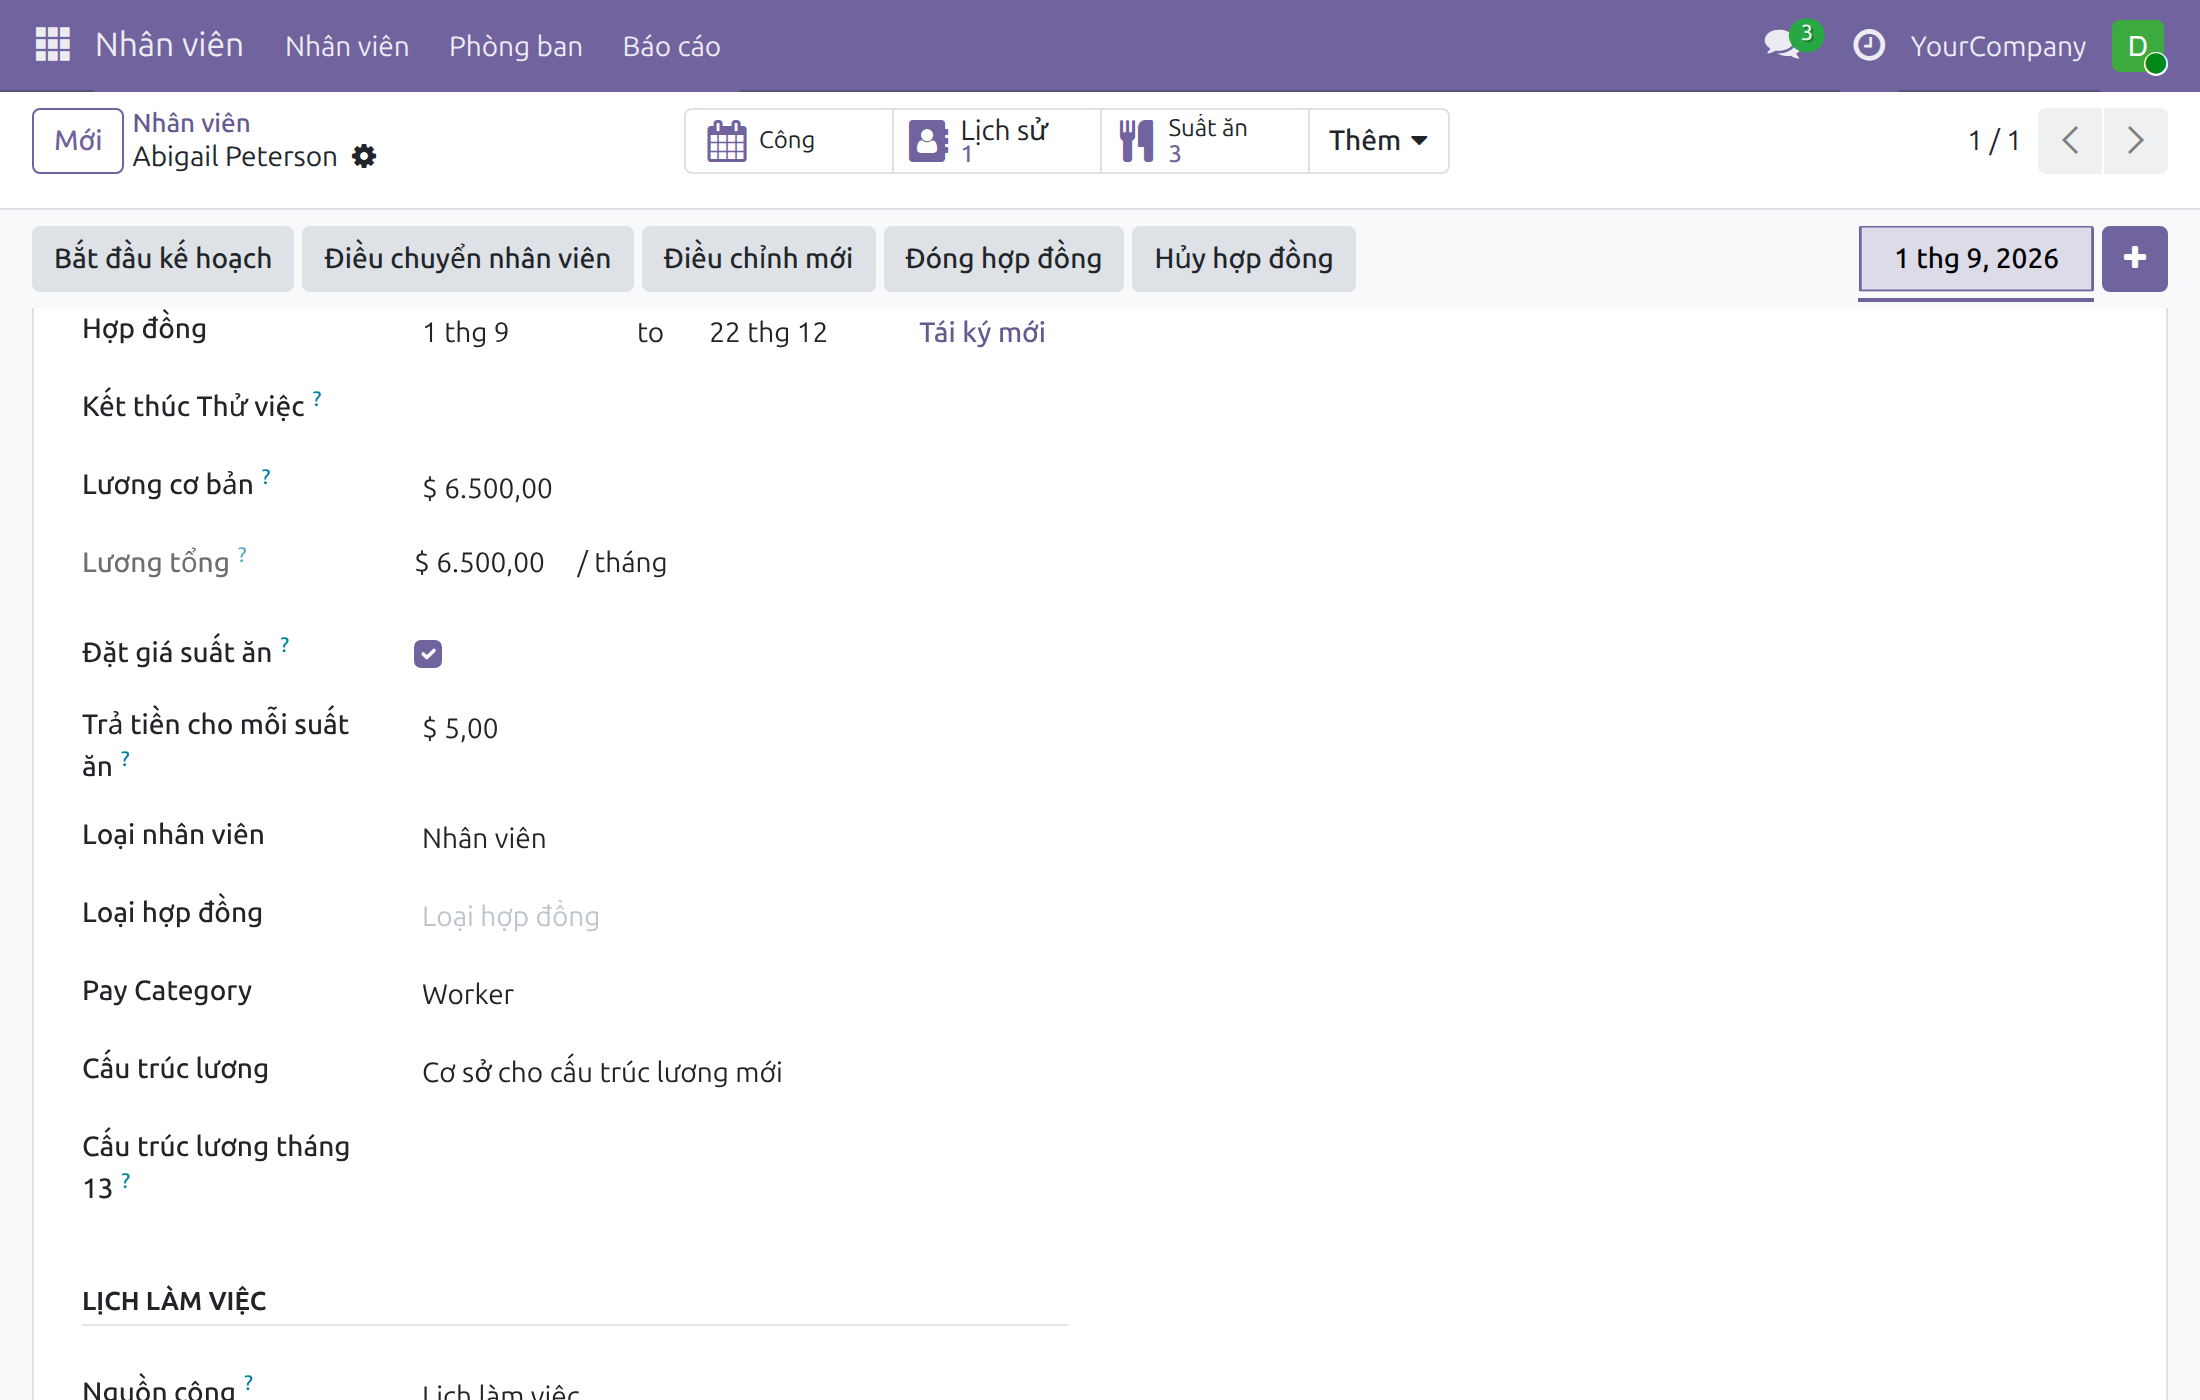This screenshot has height=1400, width=2200.
Task: Go to previous record arrow
Action: pos(2070,140)
